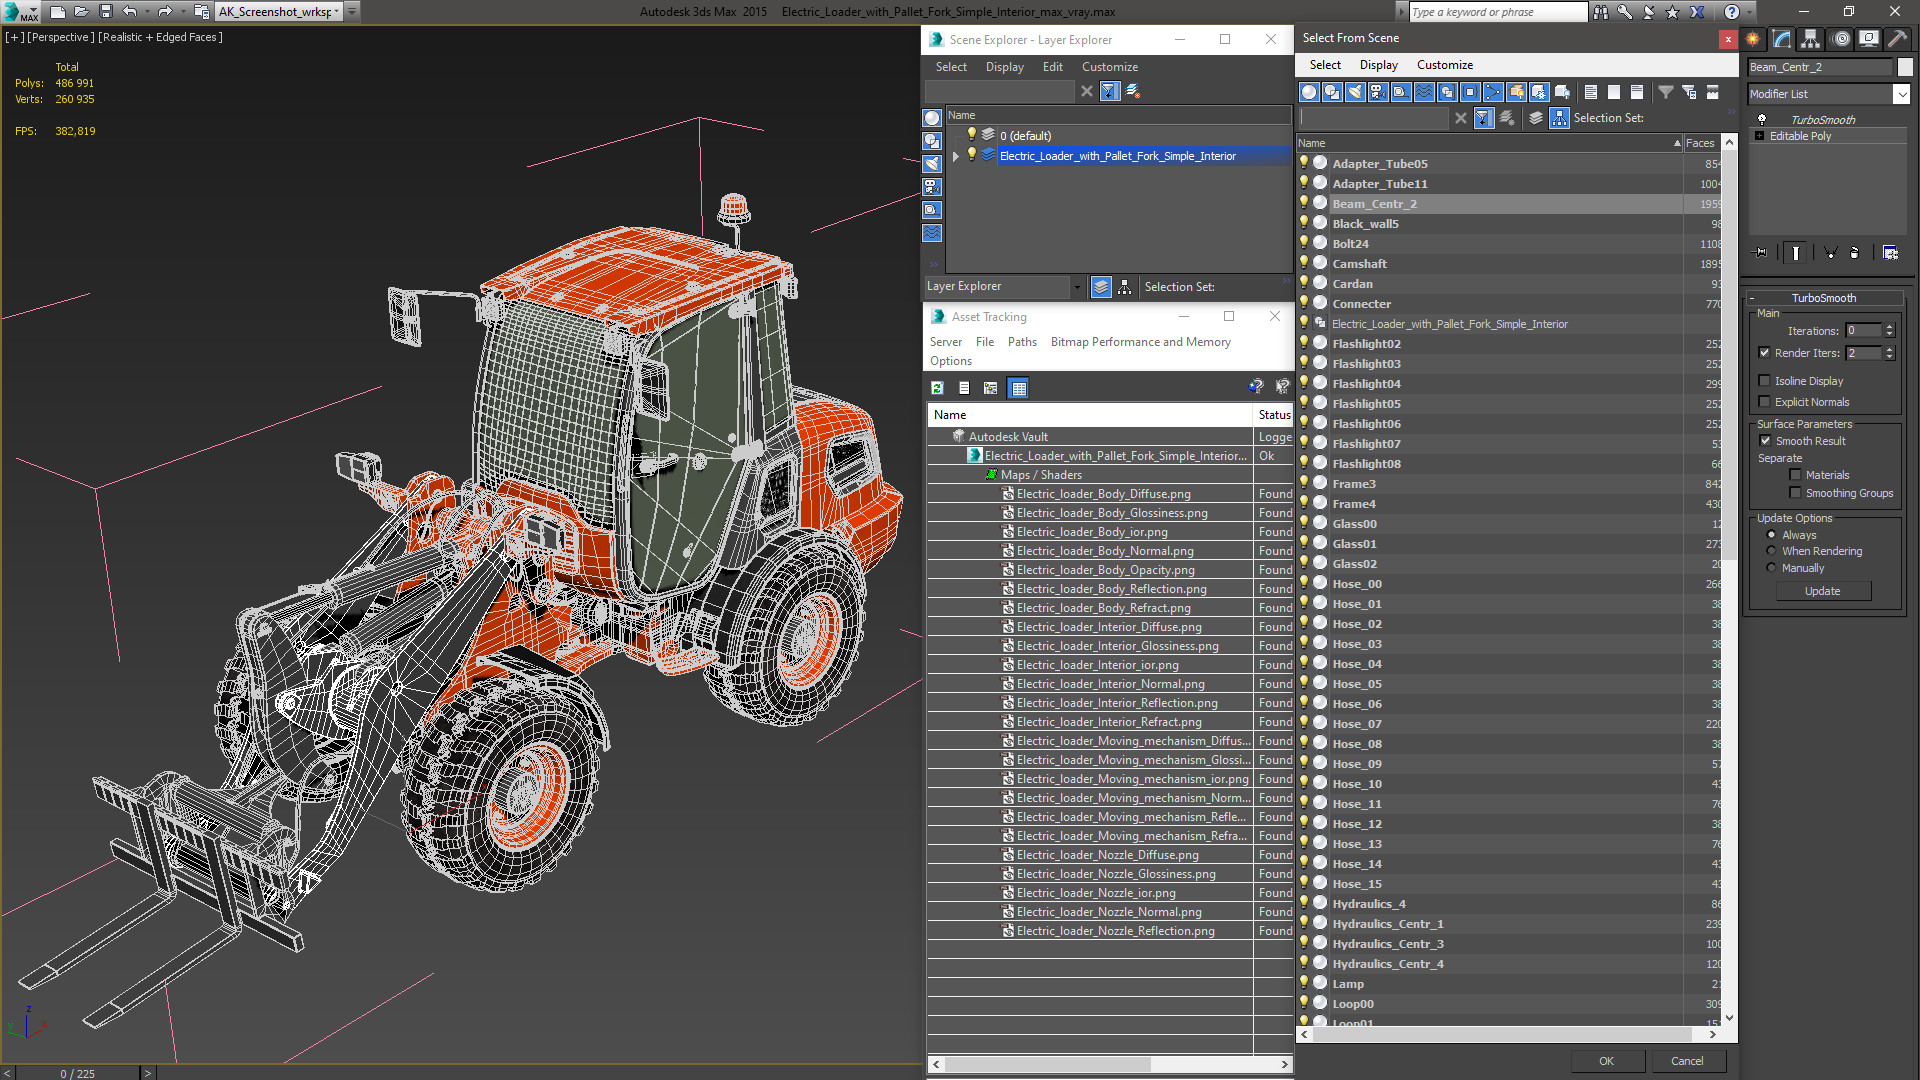Sort list by Name column in Select From Scene

click(1490, 143)
